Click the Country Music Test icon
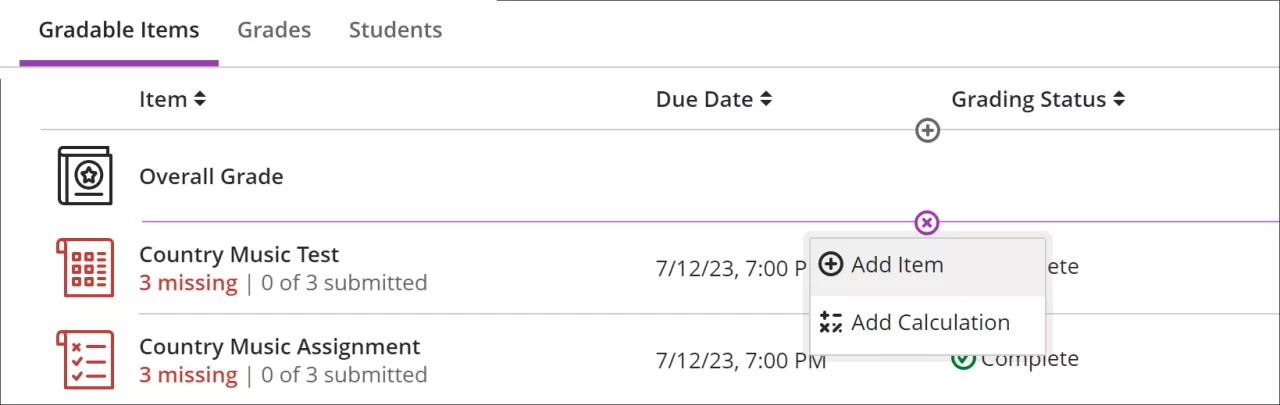 coord(85,268)
